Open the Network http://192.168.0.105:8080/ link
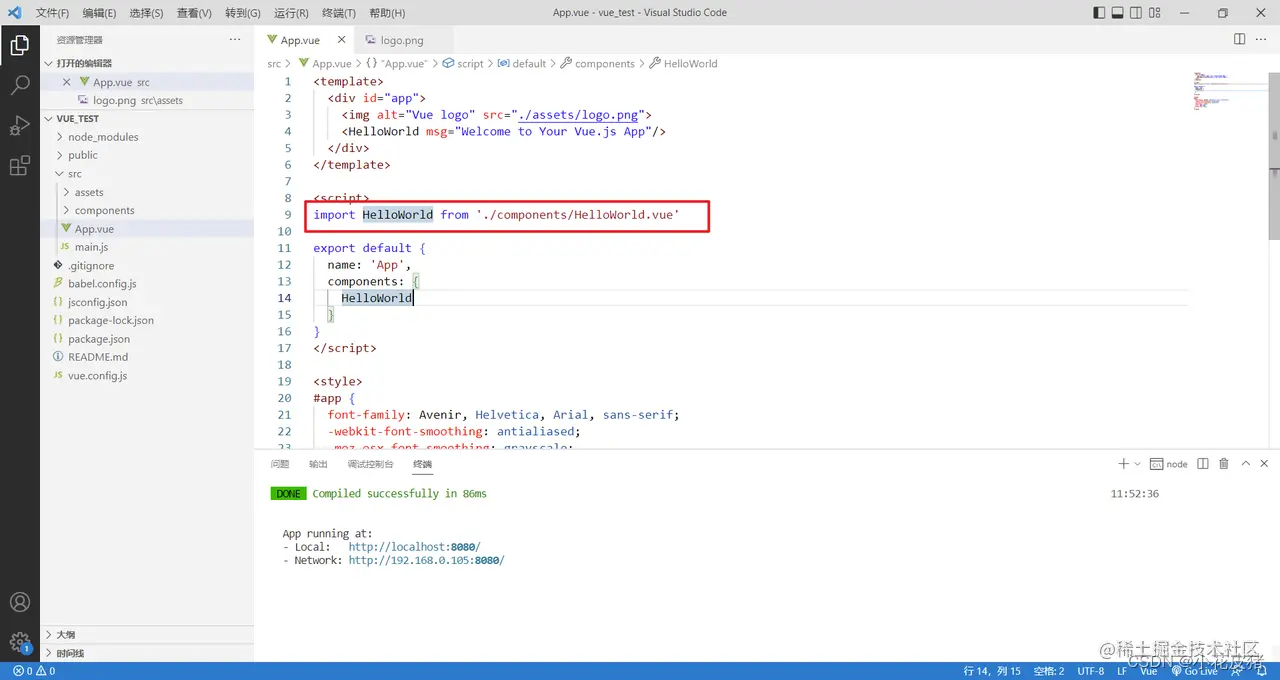Viewport: 1280px width, 680px height. tap(426, 561)
